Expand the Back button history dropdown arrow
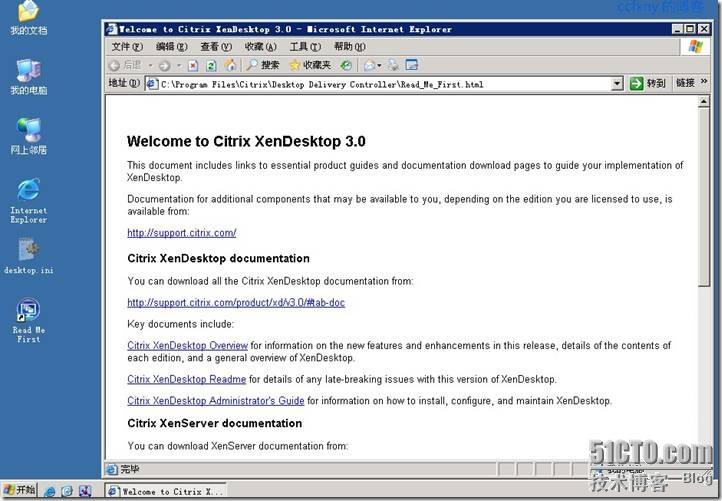Viewport: 722px width, 501px height. click(x=150, y=66)
